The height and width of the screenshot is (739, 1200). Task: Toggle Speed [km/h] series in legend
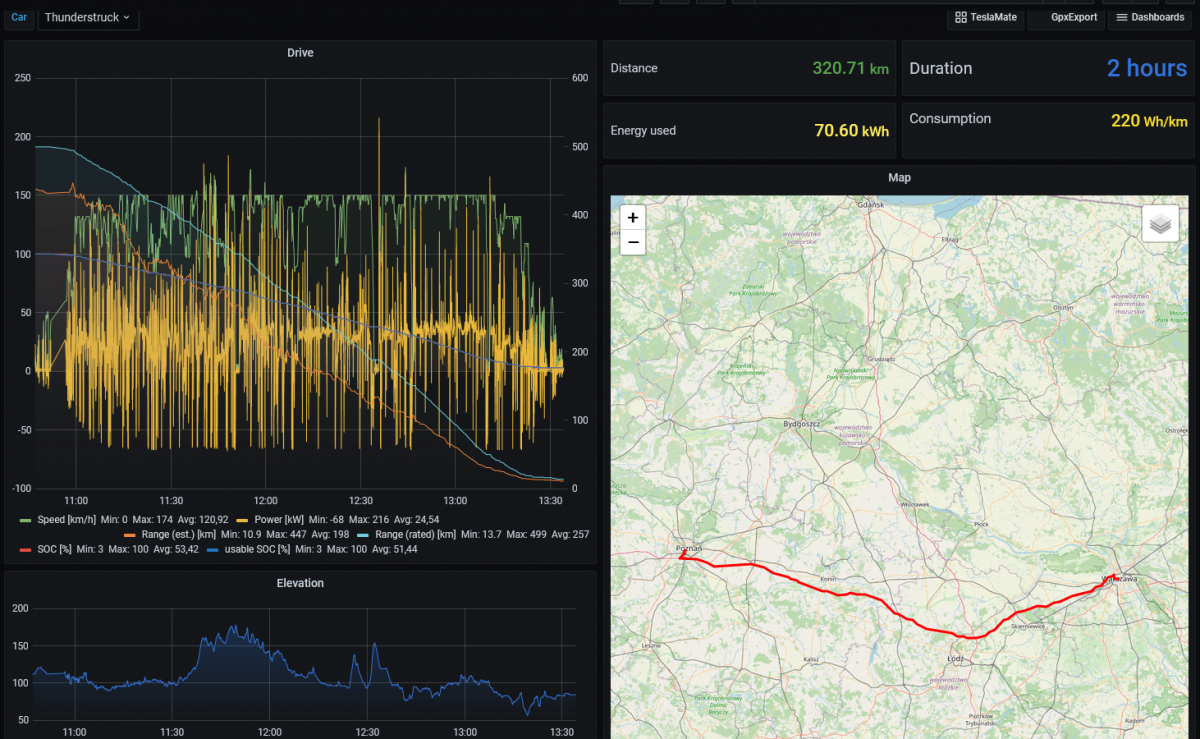click(x=64, y=520)
